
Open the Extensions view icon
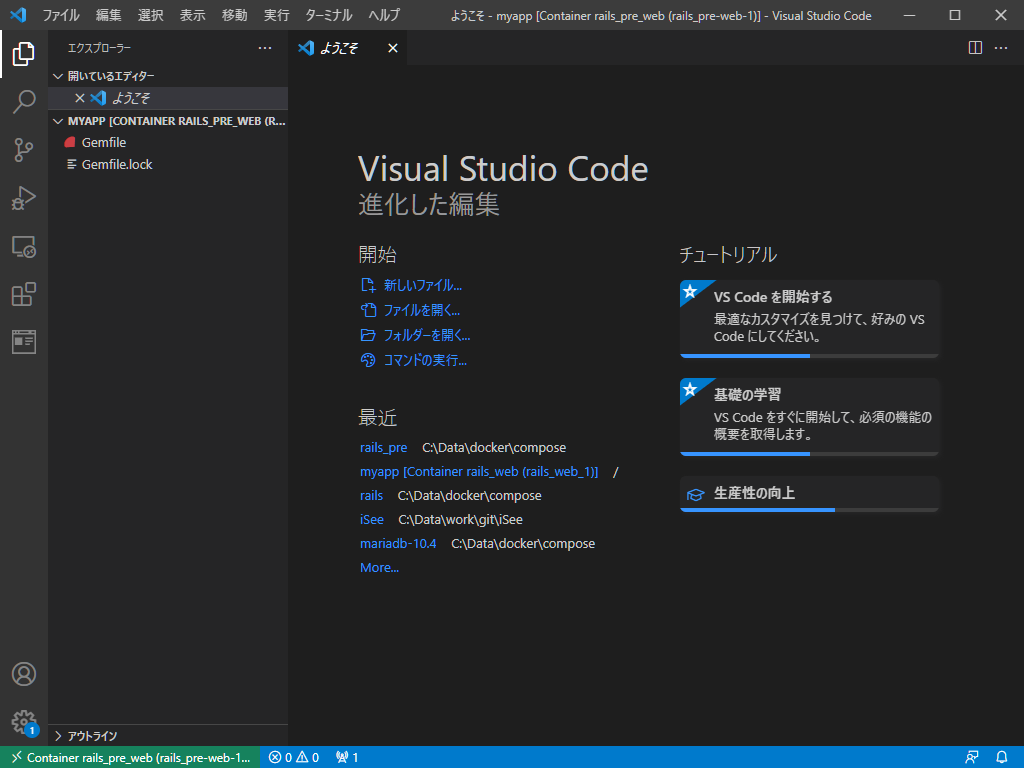tap(24, 294)
